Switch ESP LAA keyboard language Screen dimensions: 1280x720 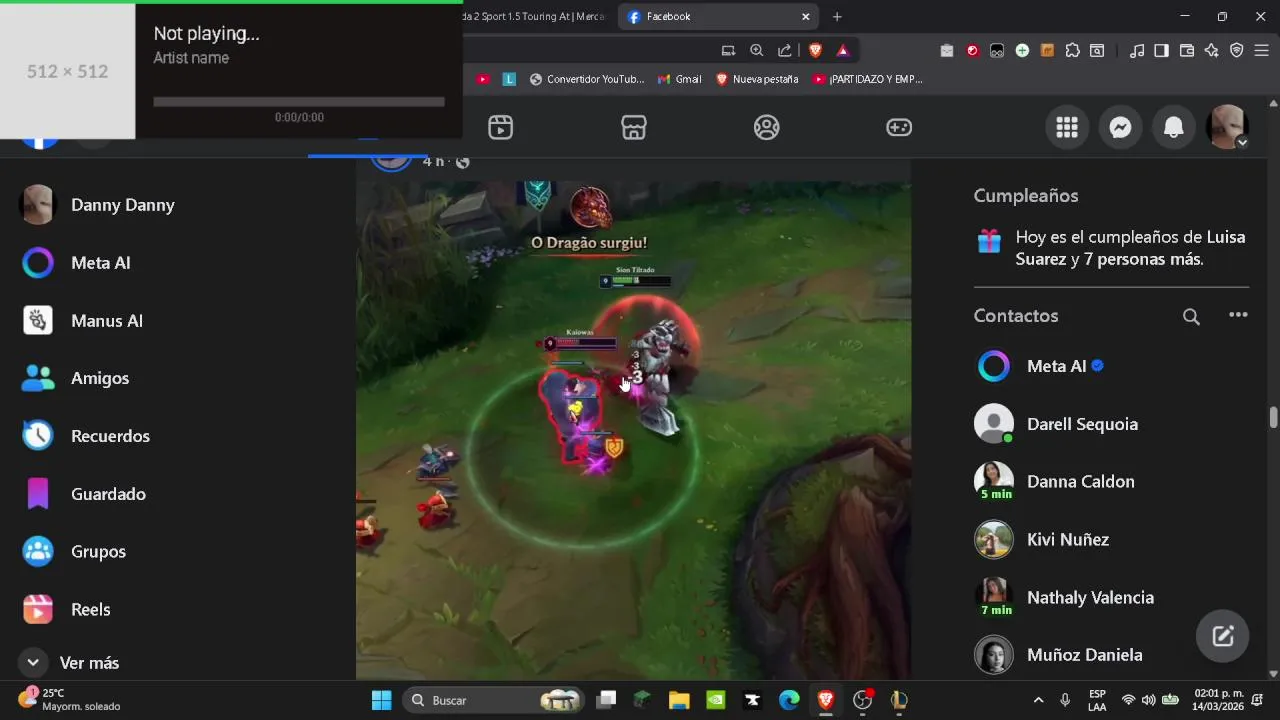coord(1097,700)
